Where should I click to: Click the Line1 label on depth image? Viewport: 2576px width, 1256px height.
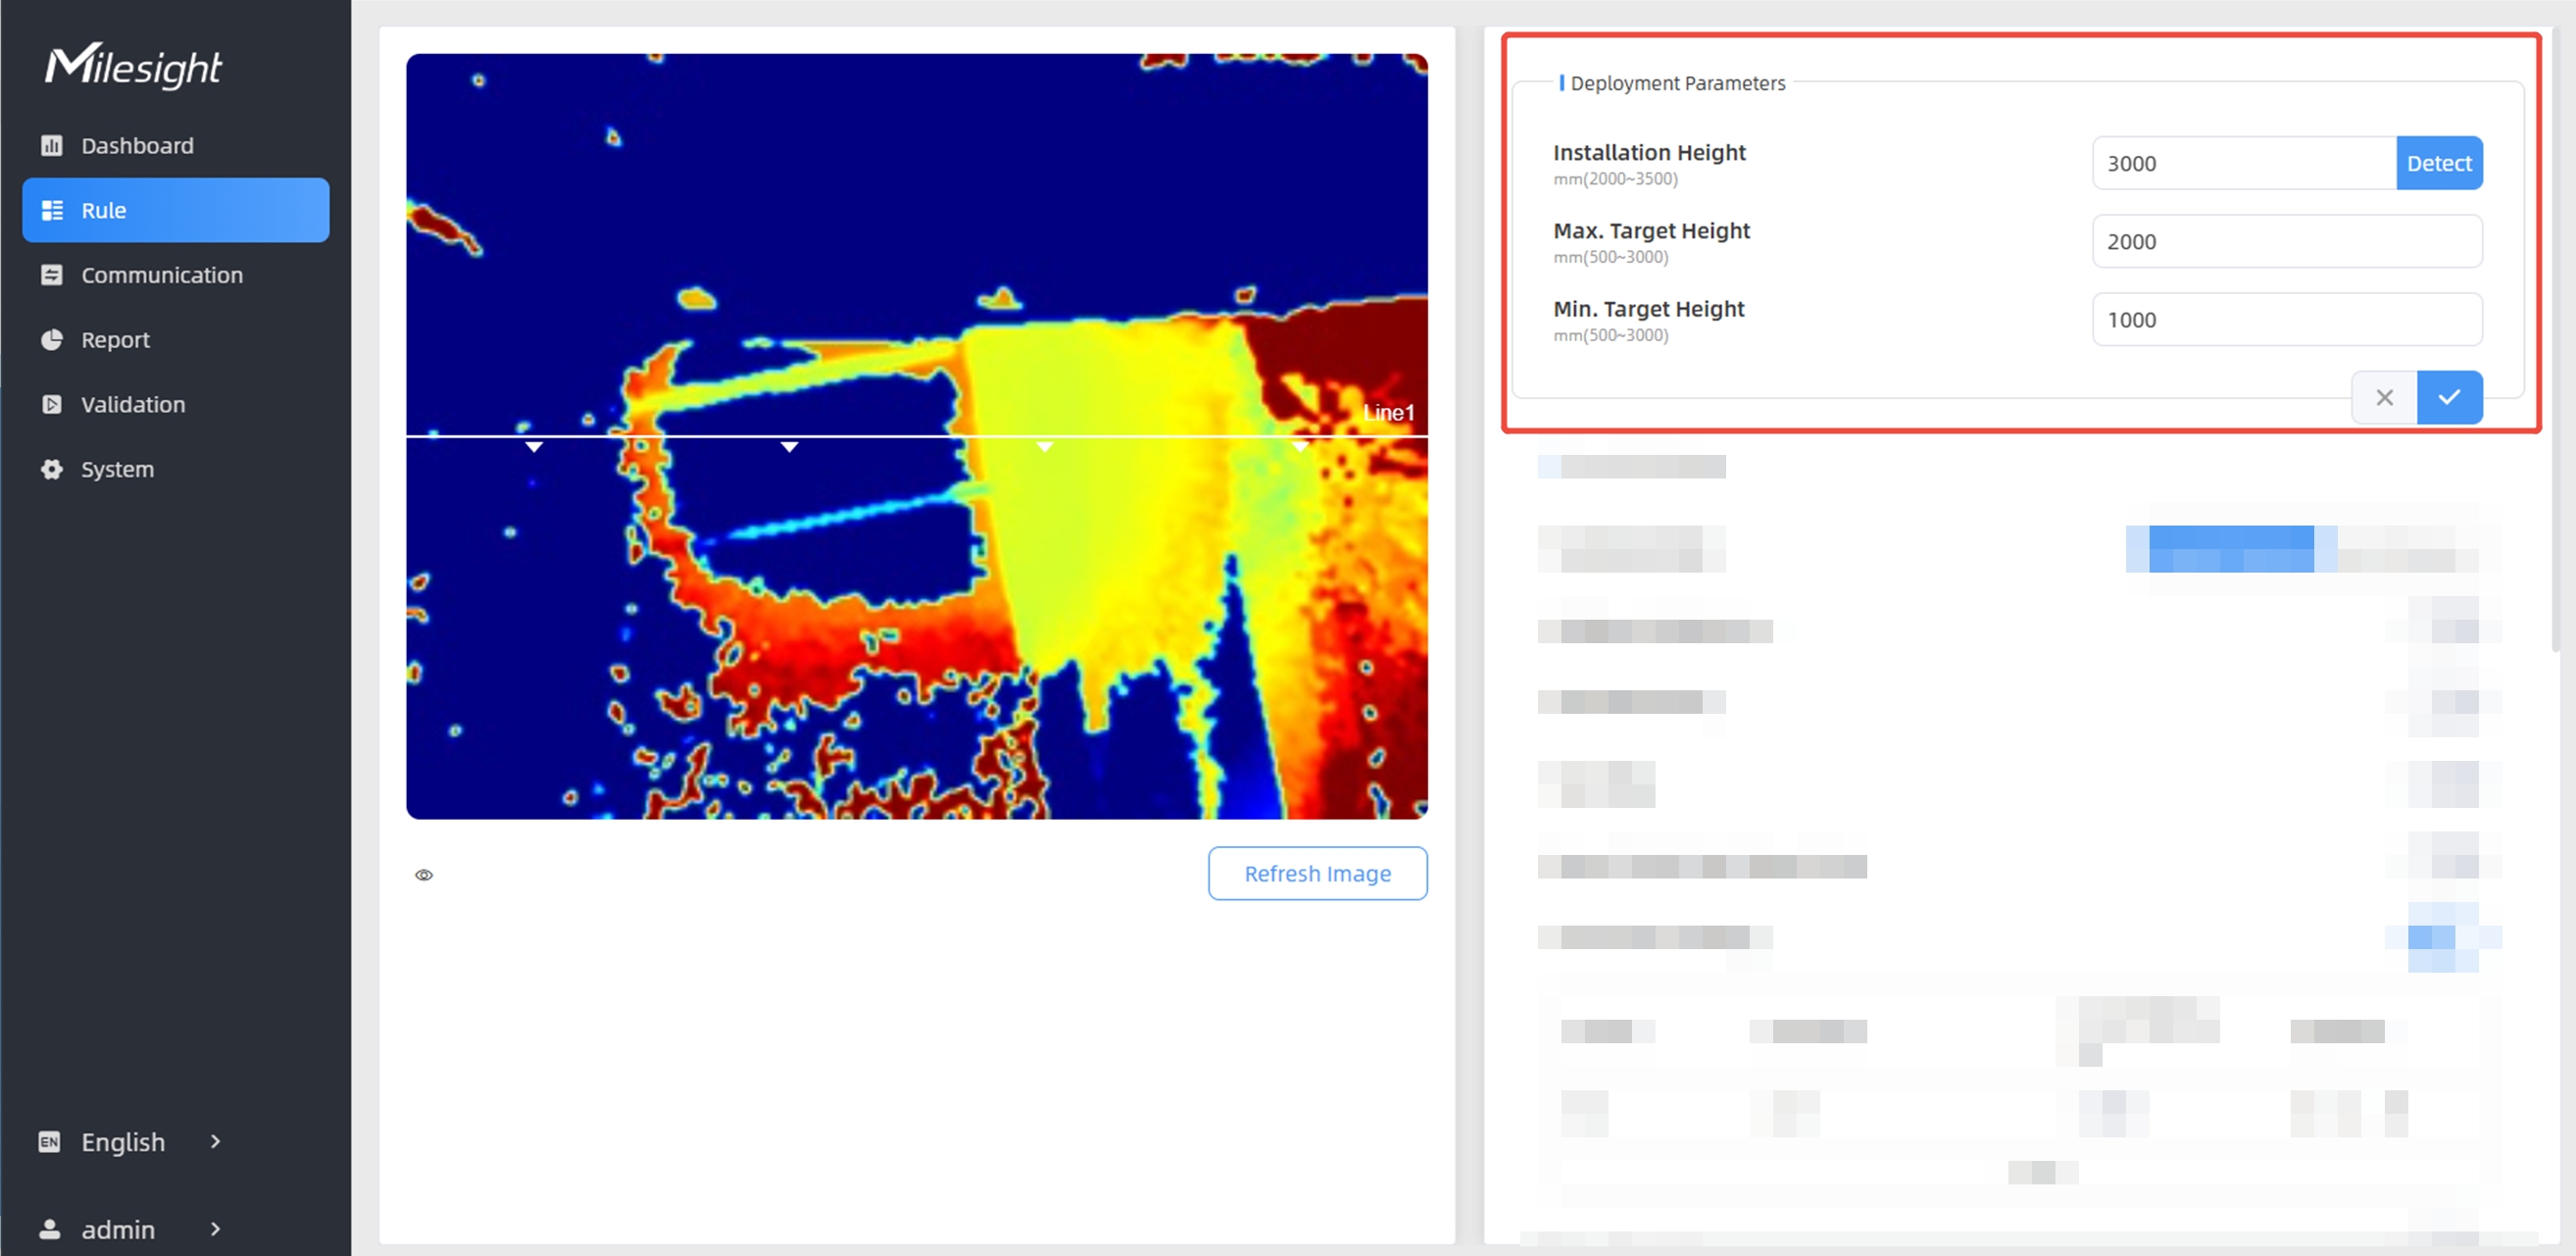coord(1388,412)
